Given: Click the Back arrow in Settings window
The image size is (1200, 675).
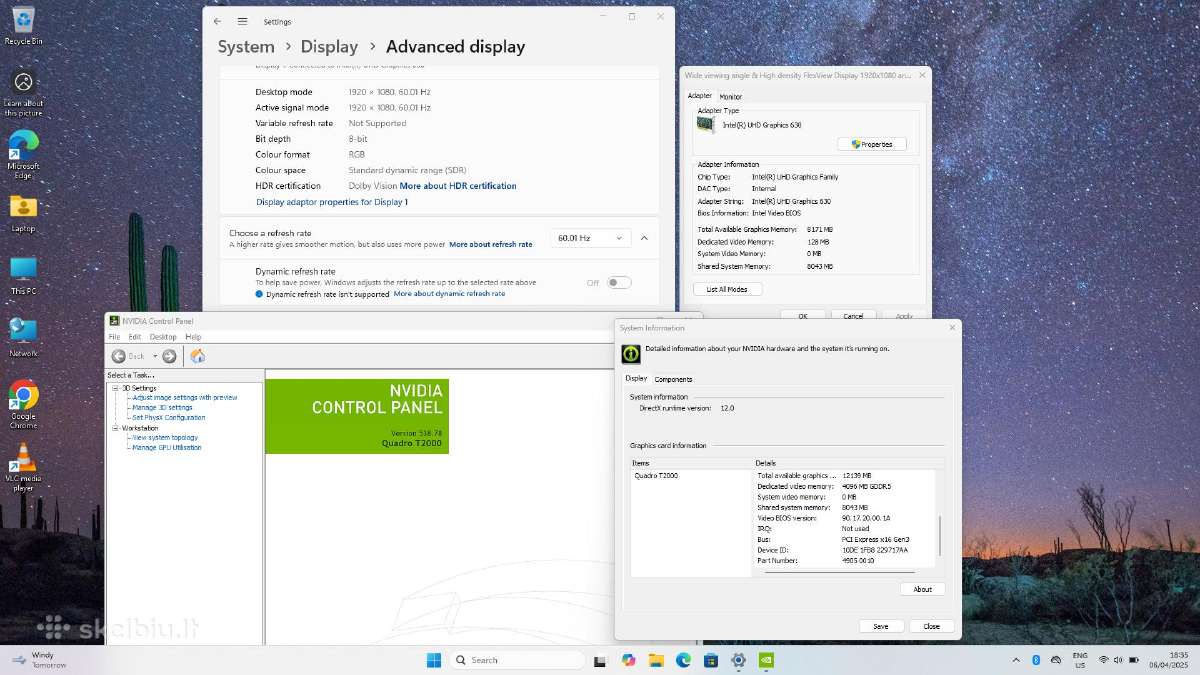Looking at the screenshot, I should tap(218, 21).
